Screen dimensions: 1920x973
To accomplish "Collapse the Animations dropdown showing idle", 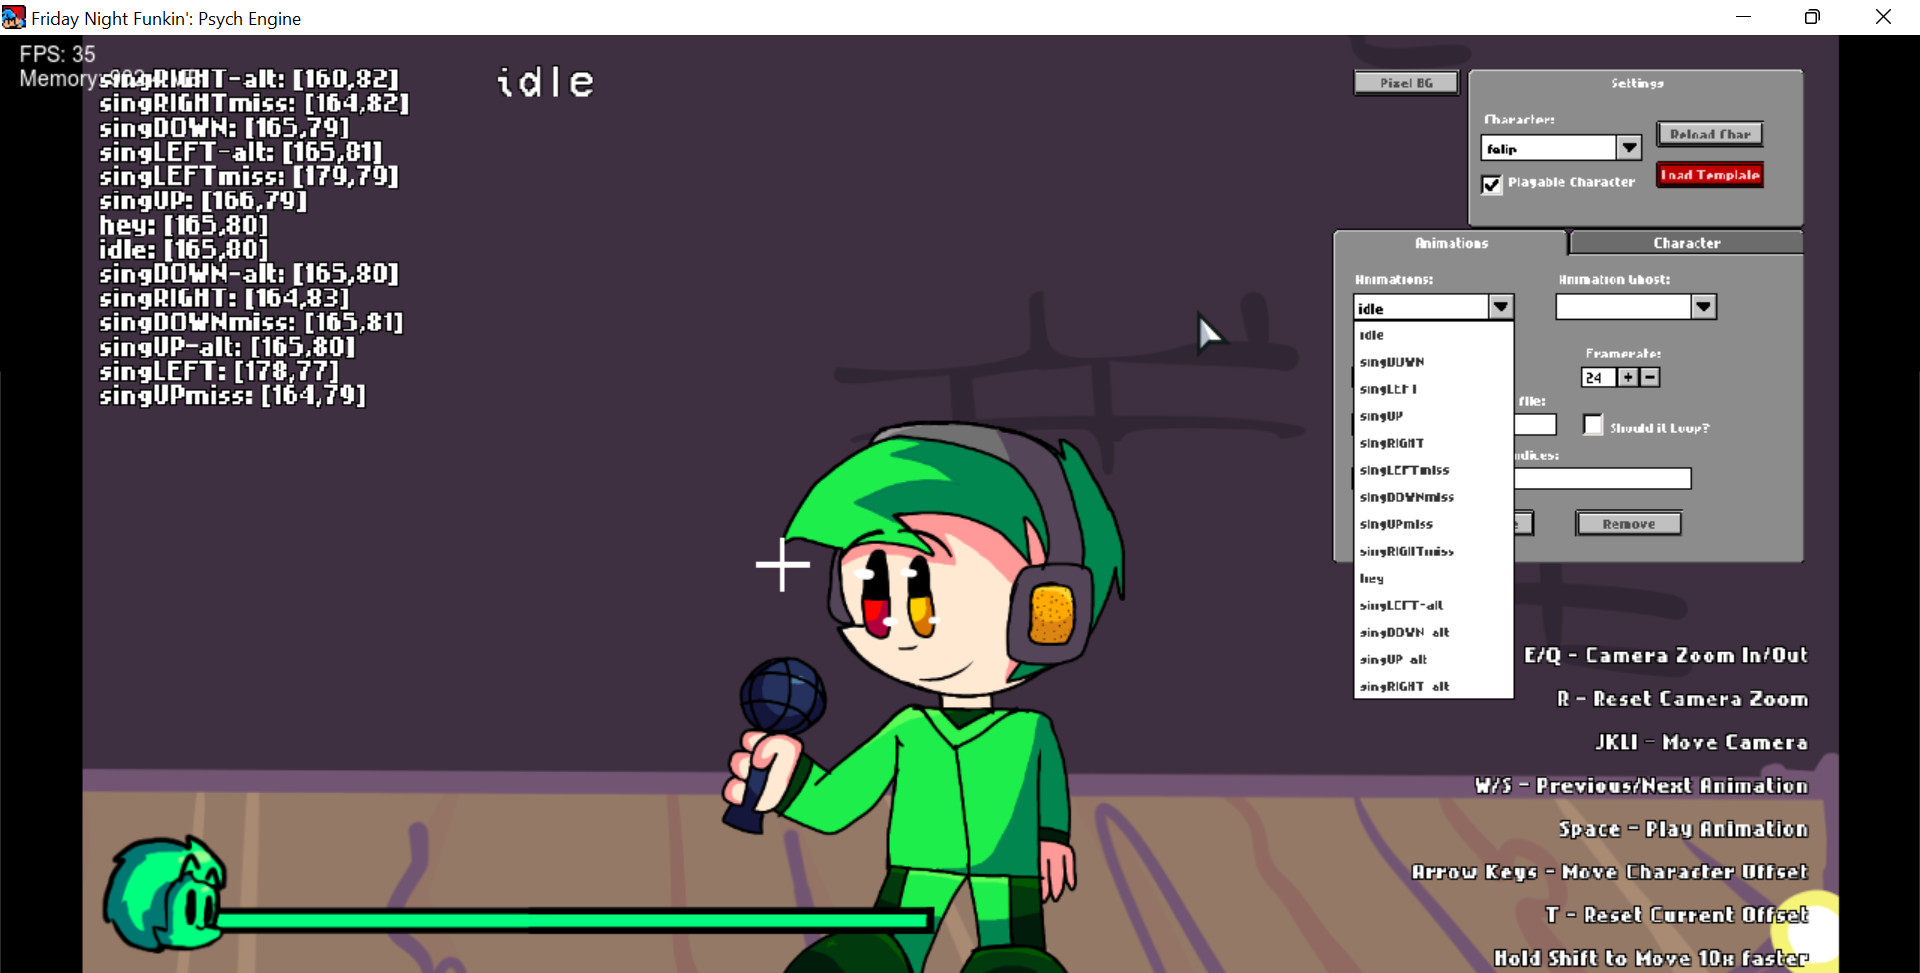I will 1501,307.
